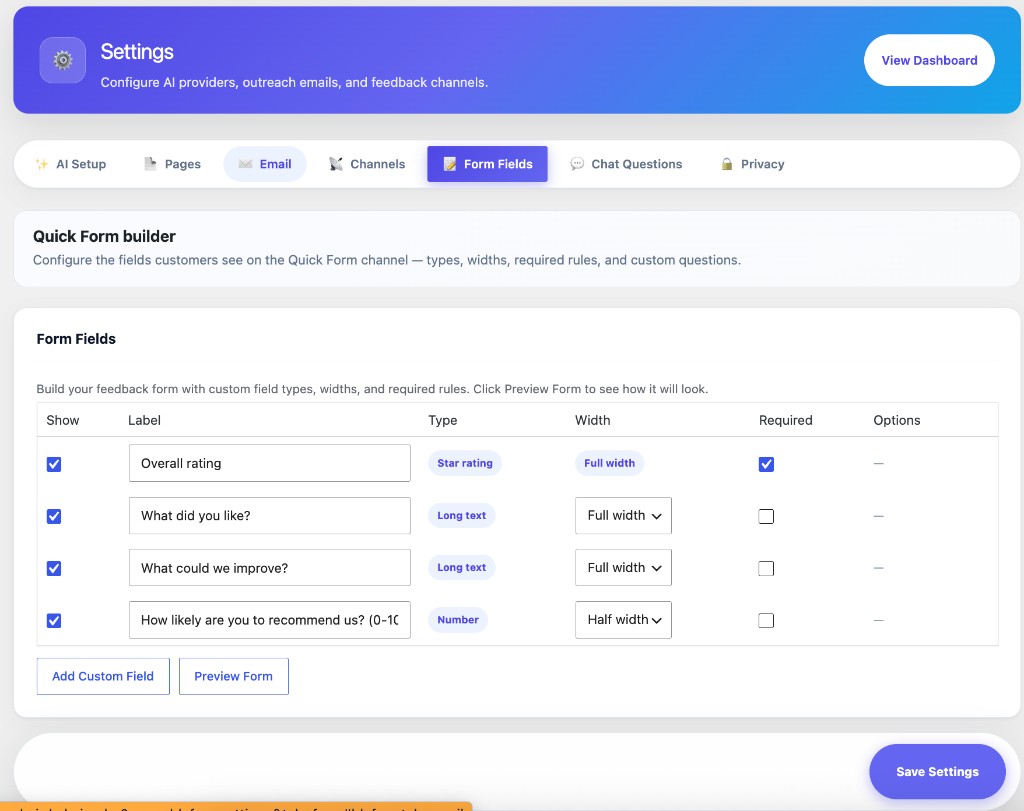Screen dimensions: 1024x811
Task: Click Long text badge for 'What could we improve?'
Action: [462, 567]
